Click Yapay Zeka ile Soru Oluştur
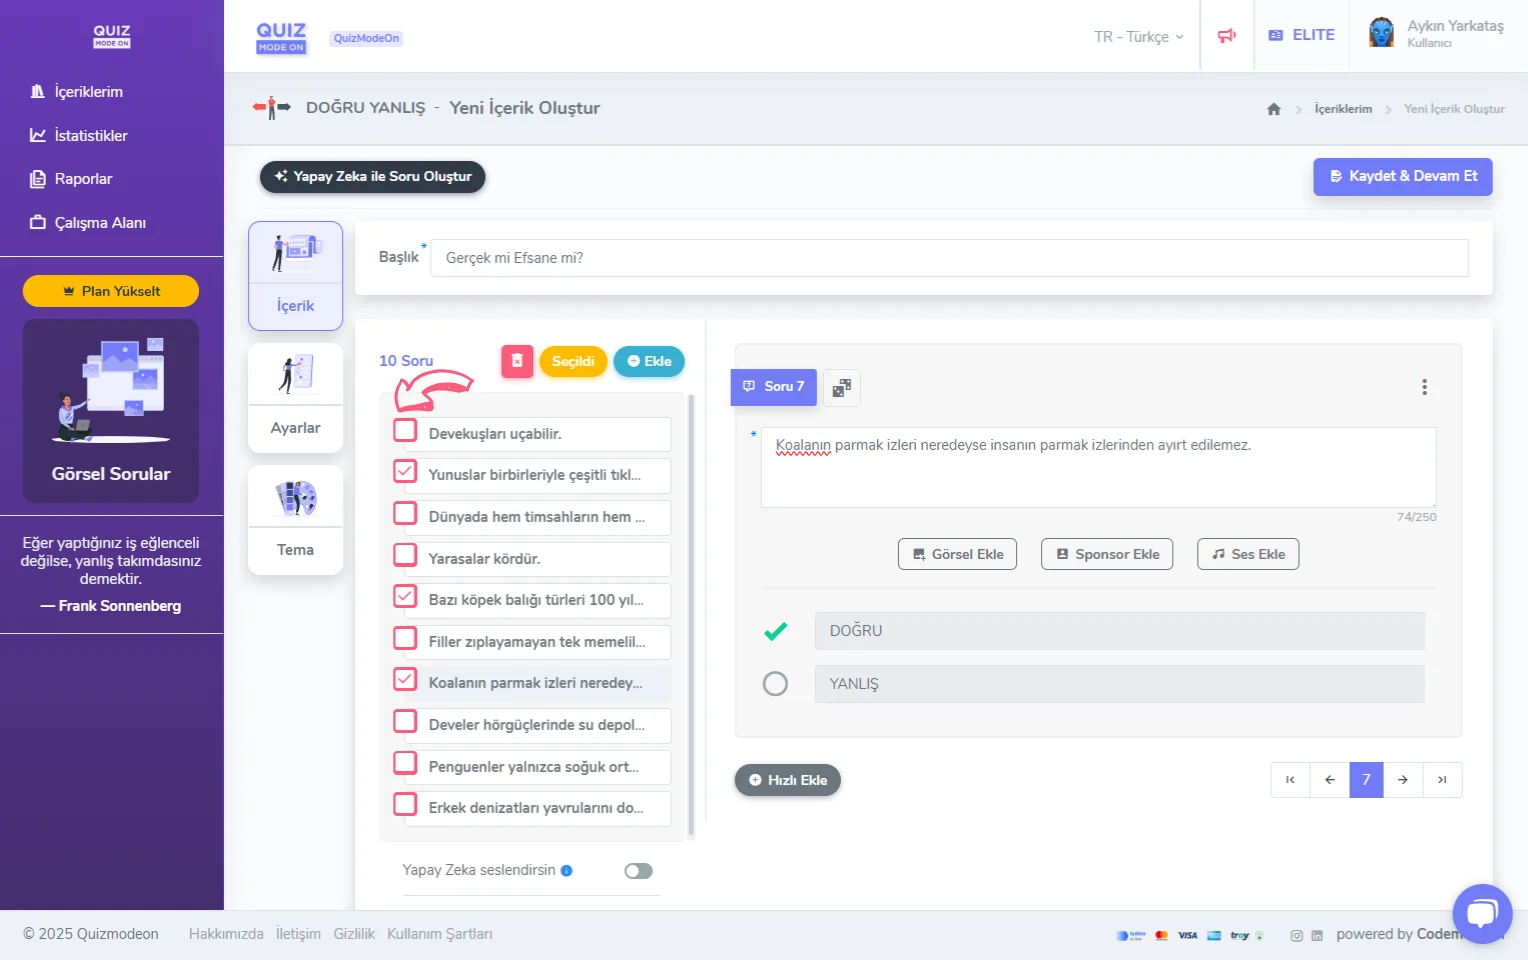The height and width of the screenshot is (960, 1528). point(372,177)
